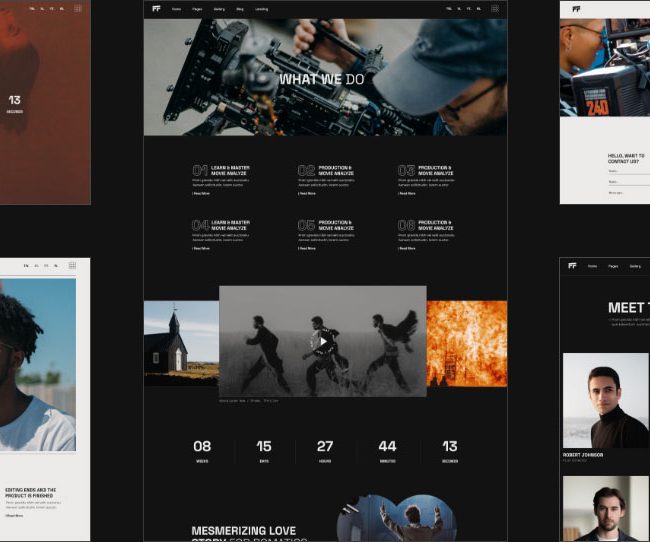Viewport: 650px width, 542px height.
Task: Click the WHAT WE DO hero heading
Action: click(322, 80)
